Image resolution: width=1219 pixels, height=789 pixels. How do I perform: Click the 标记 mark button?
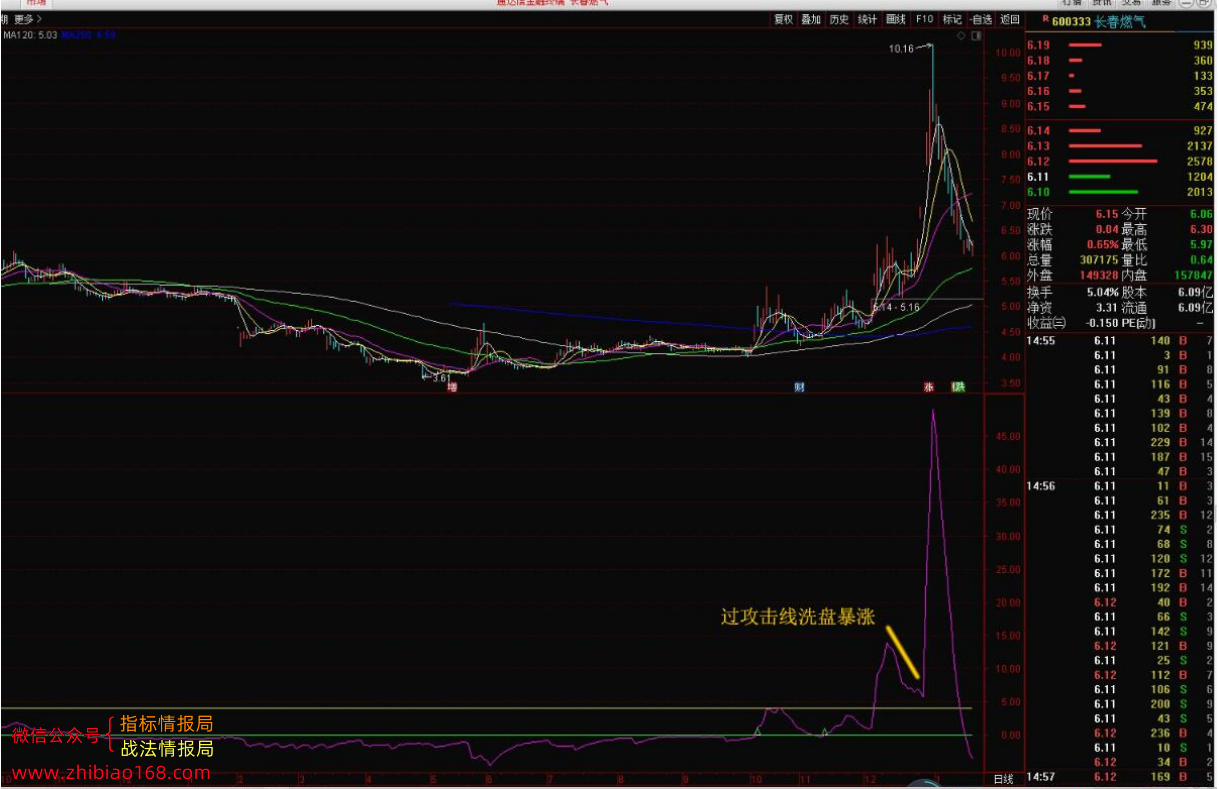(x=952, y=19)
